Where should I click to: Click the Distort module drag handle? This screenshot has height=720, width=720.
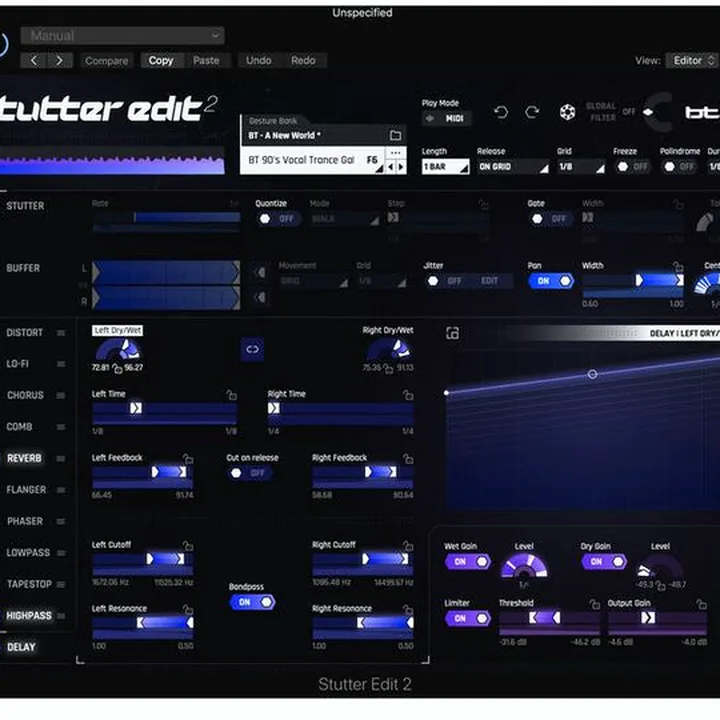(61, 332)
